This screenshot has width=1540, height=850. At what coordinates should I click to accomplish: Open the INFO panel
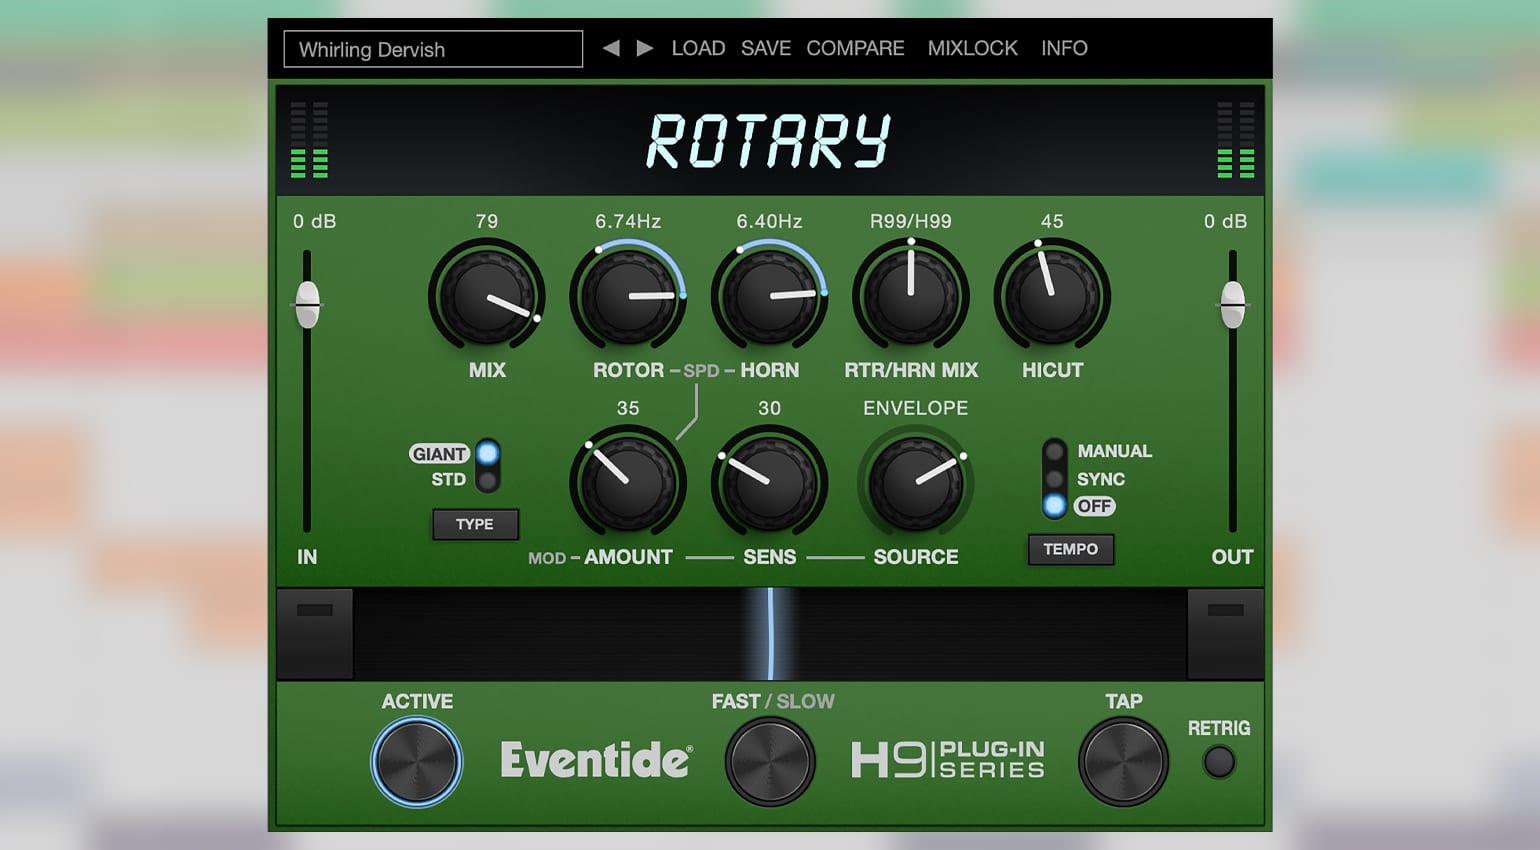[x=1064, y=48]
